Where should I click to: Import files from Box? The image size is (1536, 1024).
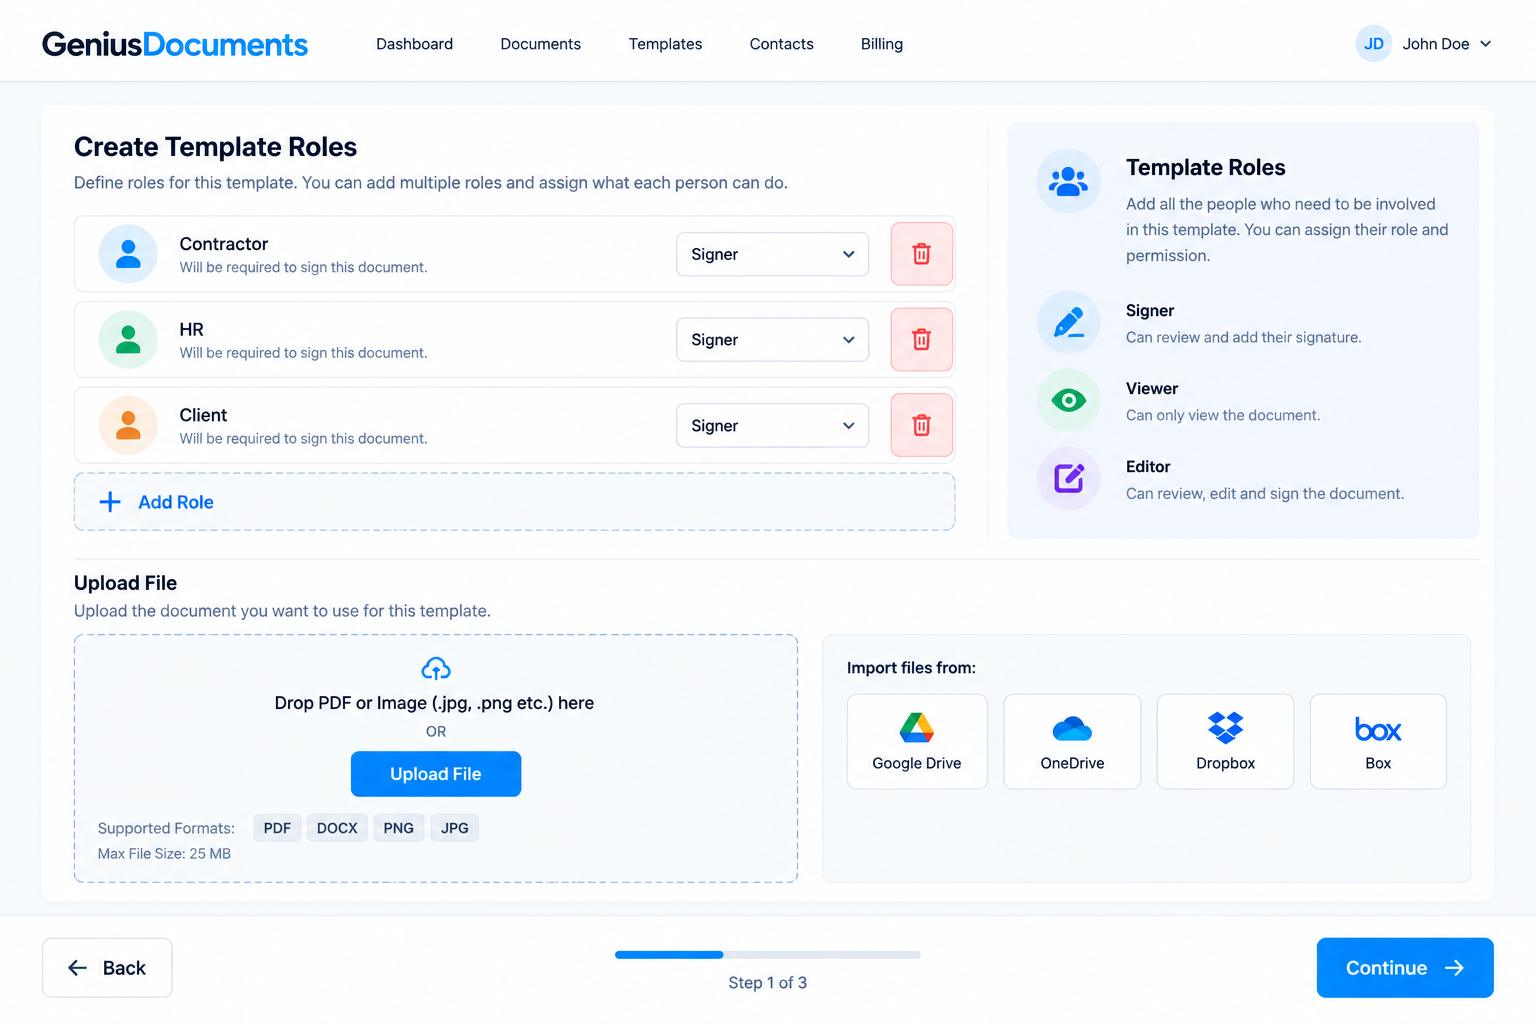tap(1378, 742)
